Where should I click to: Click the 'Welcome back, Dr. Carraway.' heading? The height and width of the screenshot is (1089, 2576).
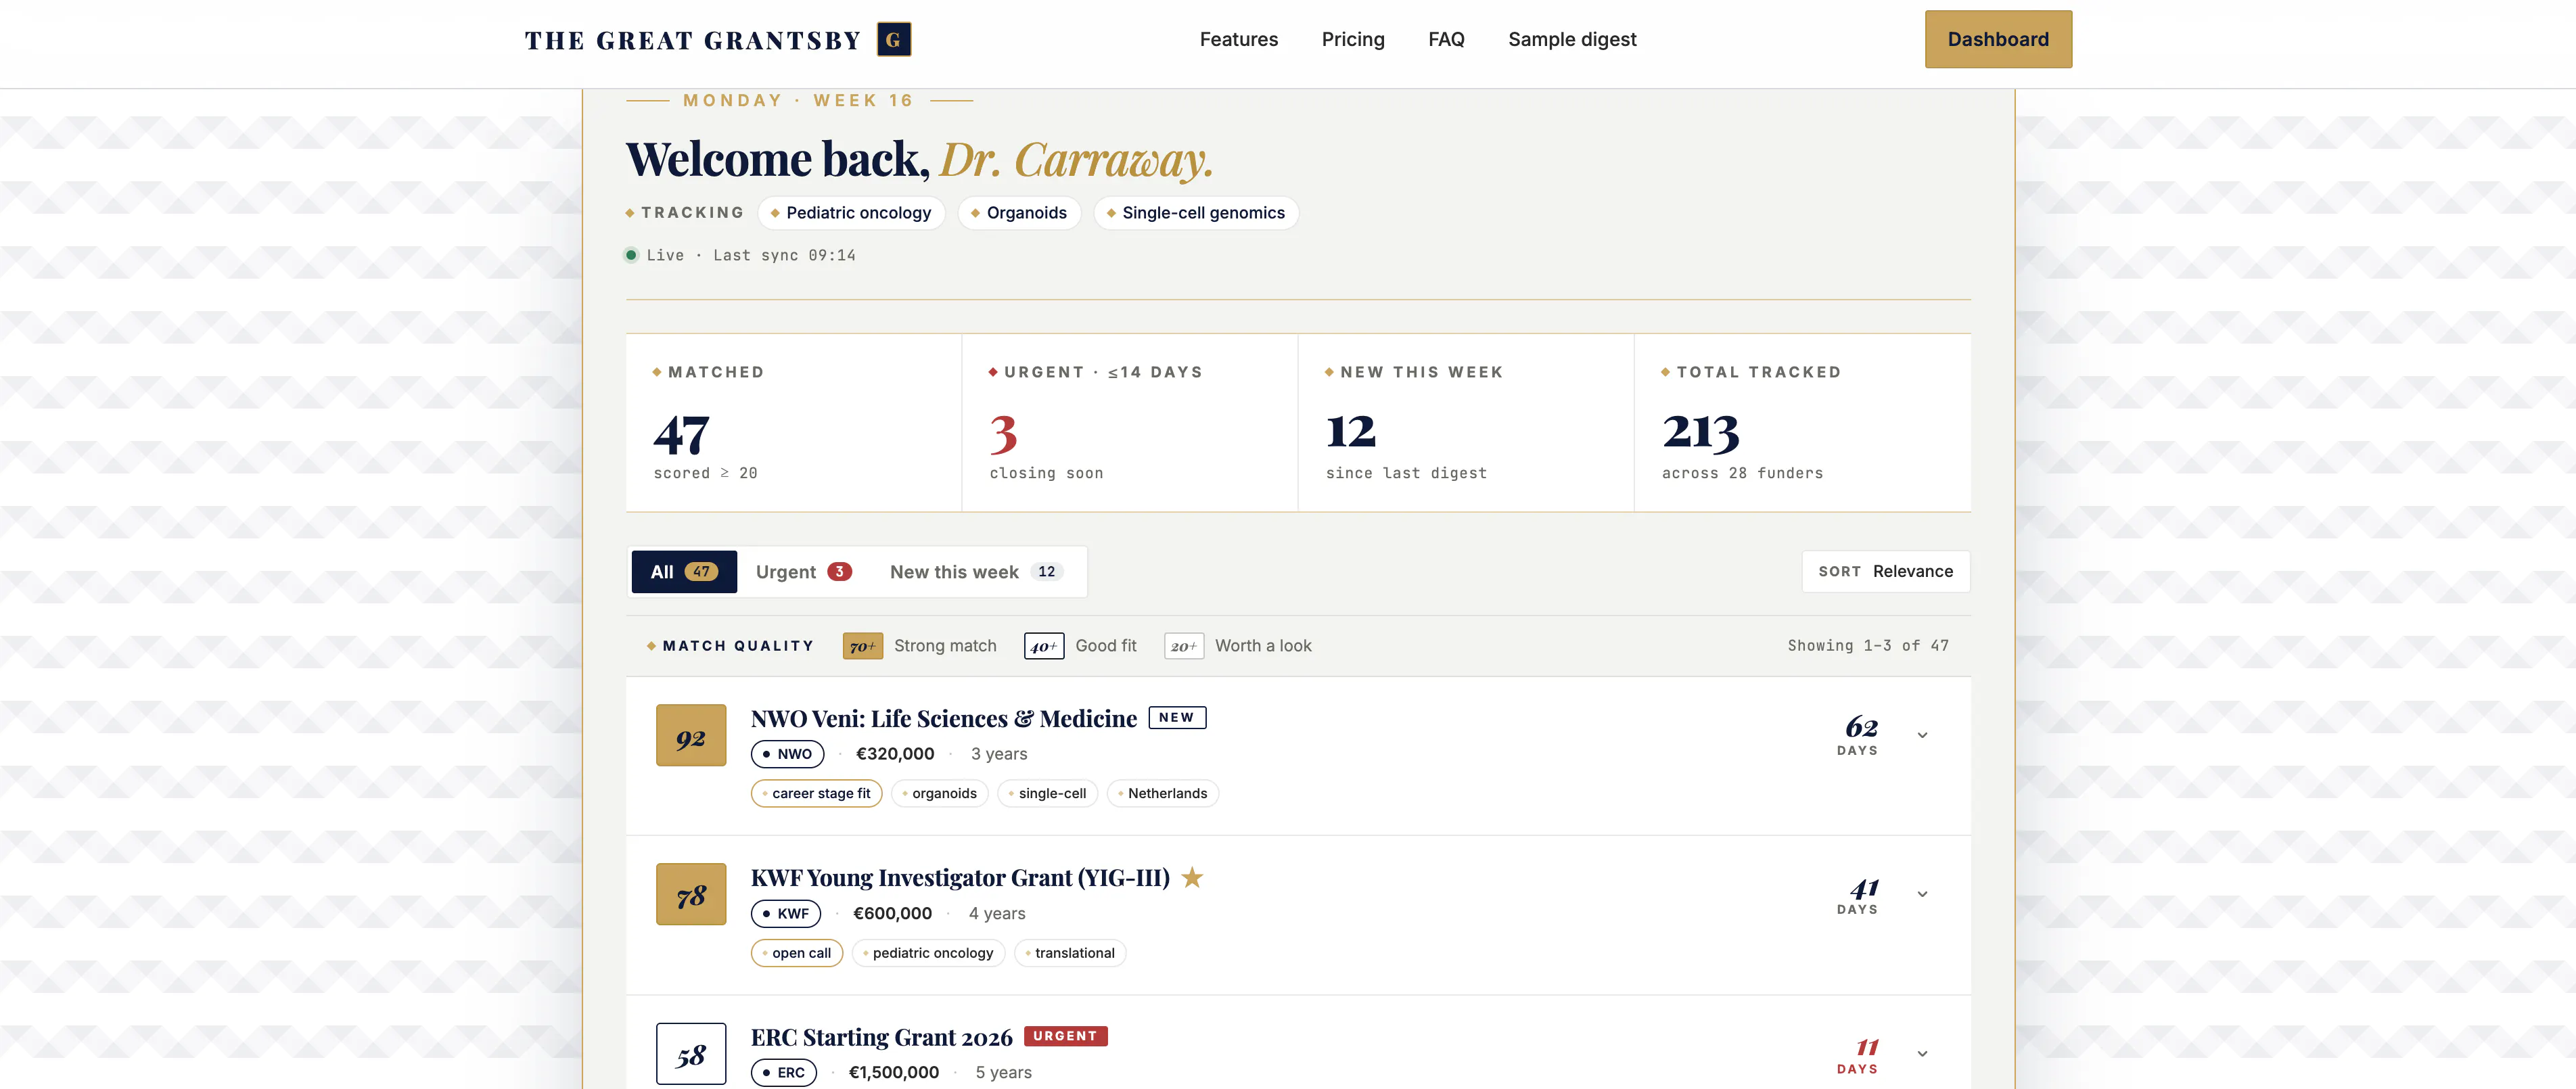[x=920, y=160]
